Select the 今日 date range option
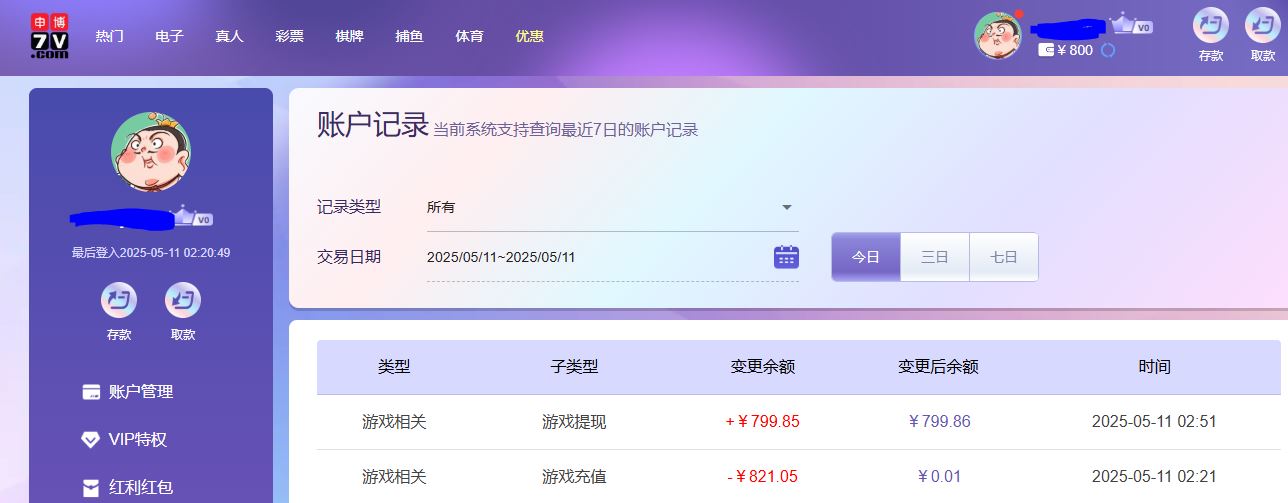 click(x=866, y=257)
